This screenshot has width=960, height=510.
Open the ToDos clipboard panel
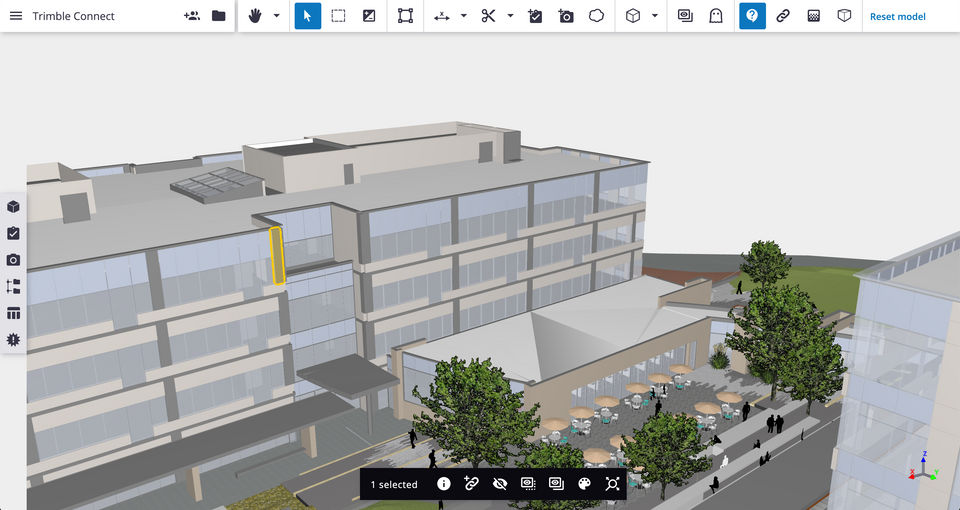(14, 233)
